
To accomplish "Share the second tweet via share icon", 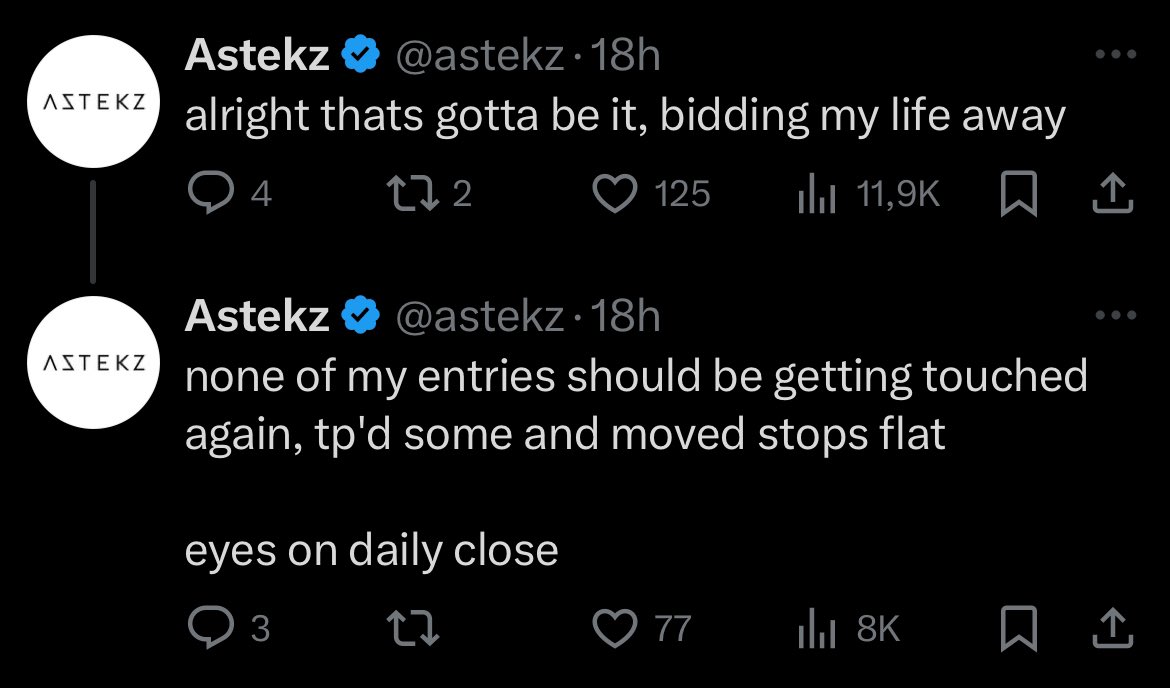I will click(x=1113, y=628).
